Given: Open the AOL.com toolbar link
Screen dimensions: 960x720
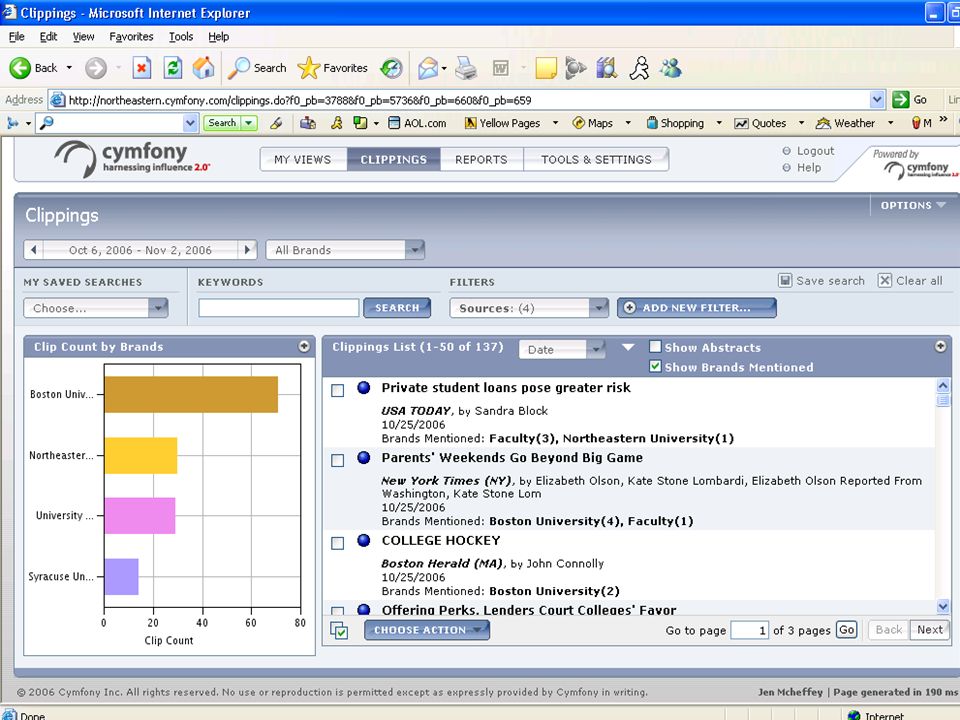Looking at the screenshot, I should pyautogui.click(x=418, y=123).
